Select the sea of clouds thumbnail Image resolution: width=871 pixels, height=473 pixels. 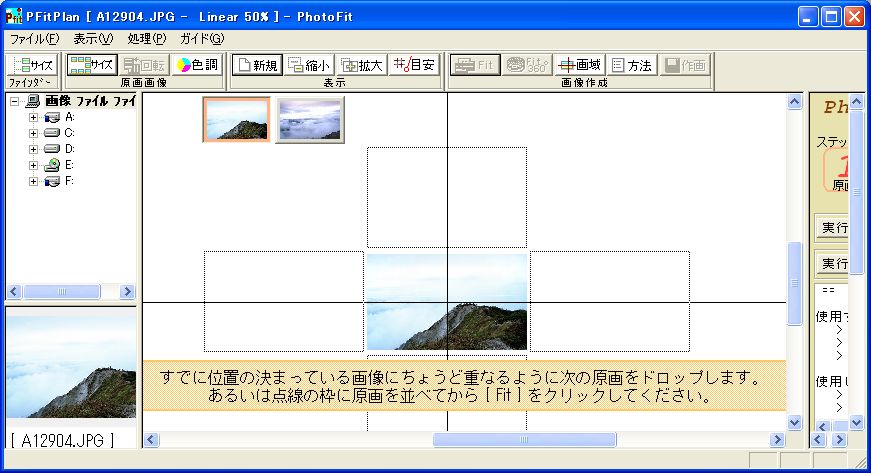click(x=309, y=120)
